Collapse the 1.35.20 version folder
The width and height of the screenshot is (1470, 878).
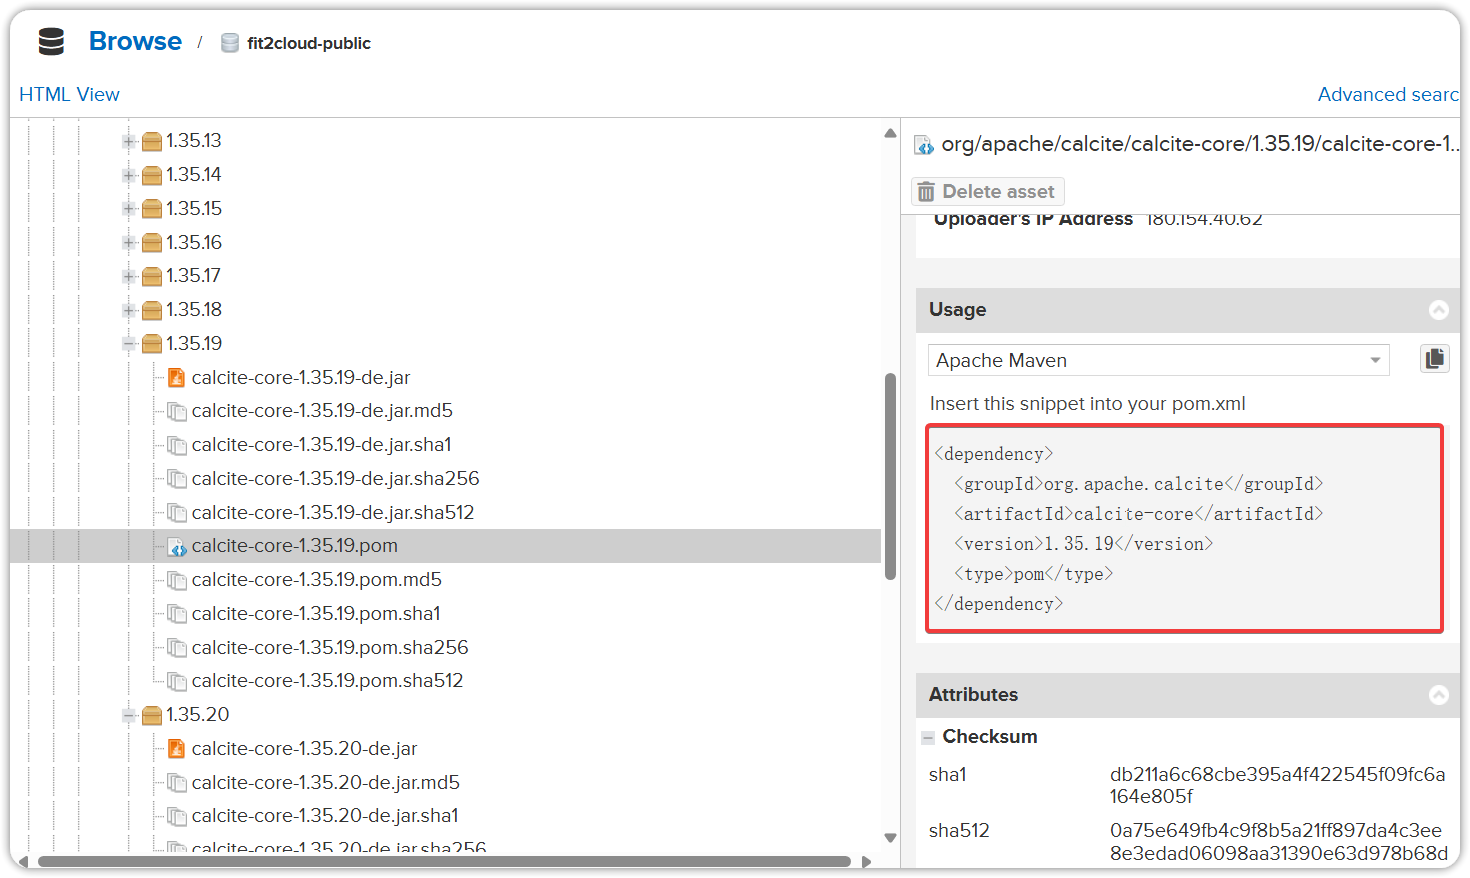(x=129, y=715)
